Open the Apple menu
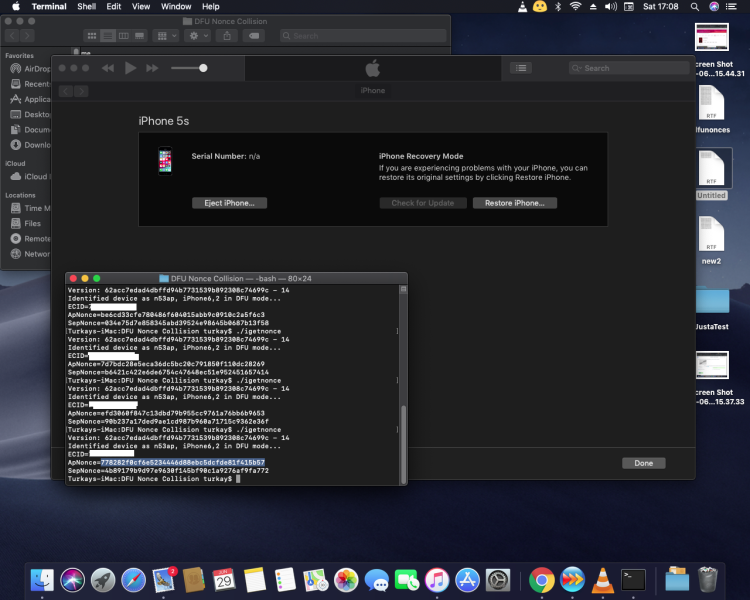The image size is (750, 600). [x=16, y=6]
